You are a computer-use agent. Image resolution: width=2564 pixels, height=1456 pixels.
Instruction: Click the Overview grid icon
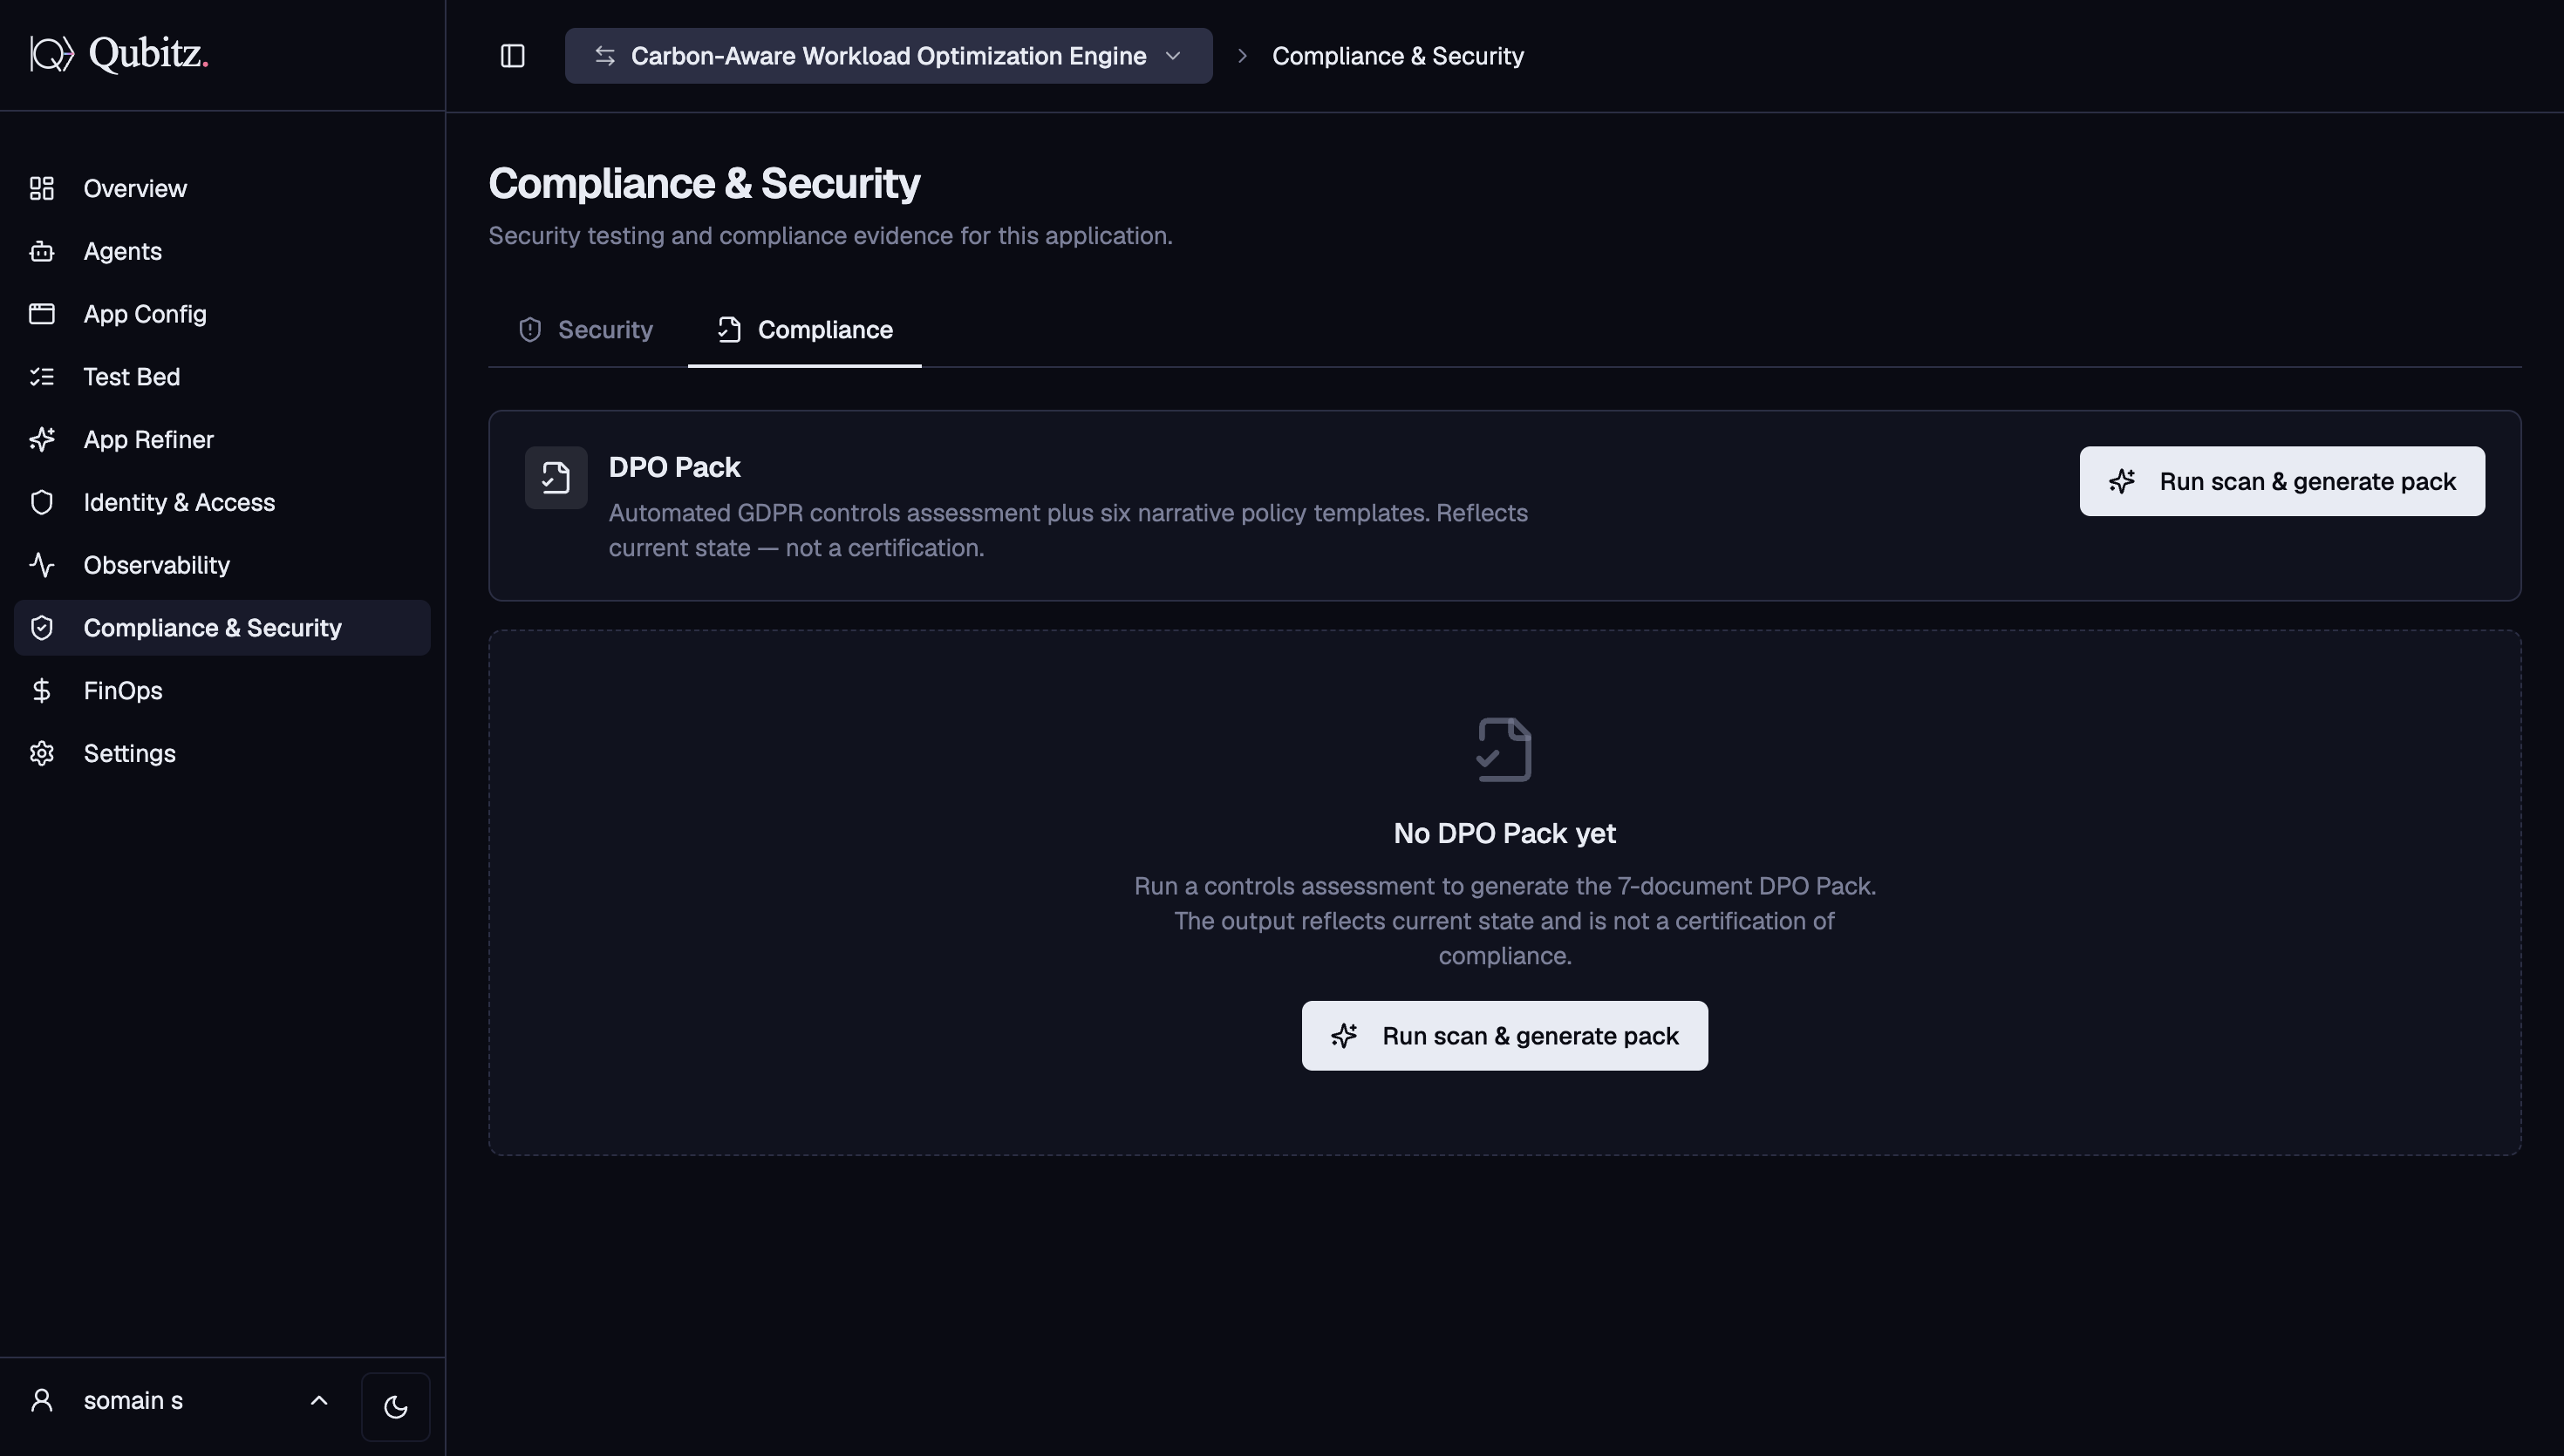tap(42, 188)
